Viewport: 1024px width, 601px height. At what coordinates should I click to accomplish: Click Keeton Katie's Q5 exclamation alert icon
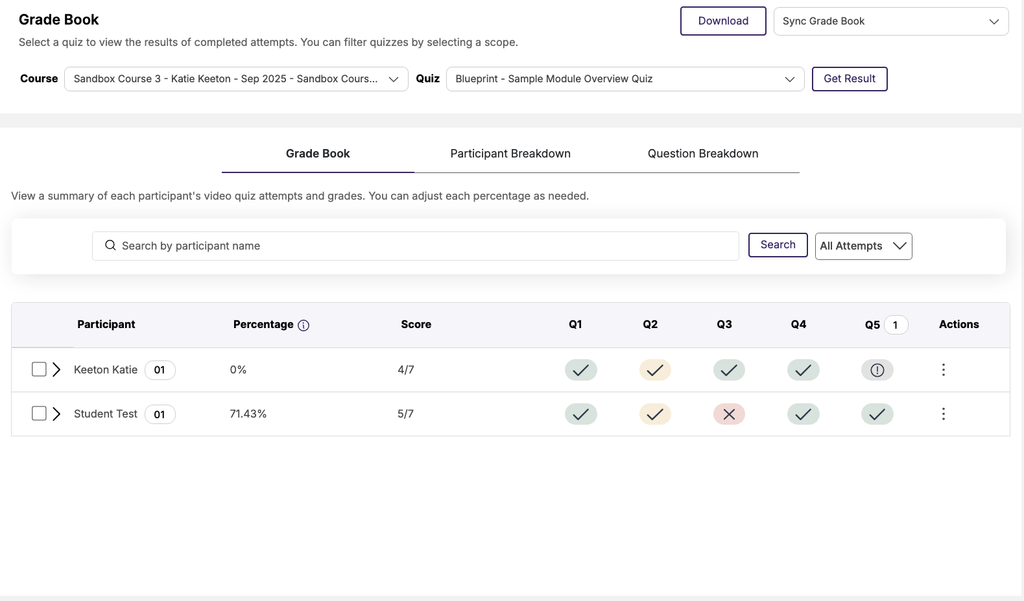pos(877,370)
